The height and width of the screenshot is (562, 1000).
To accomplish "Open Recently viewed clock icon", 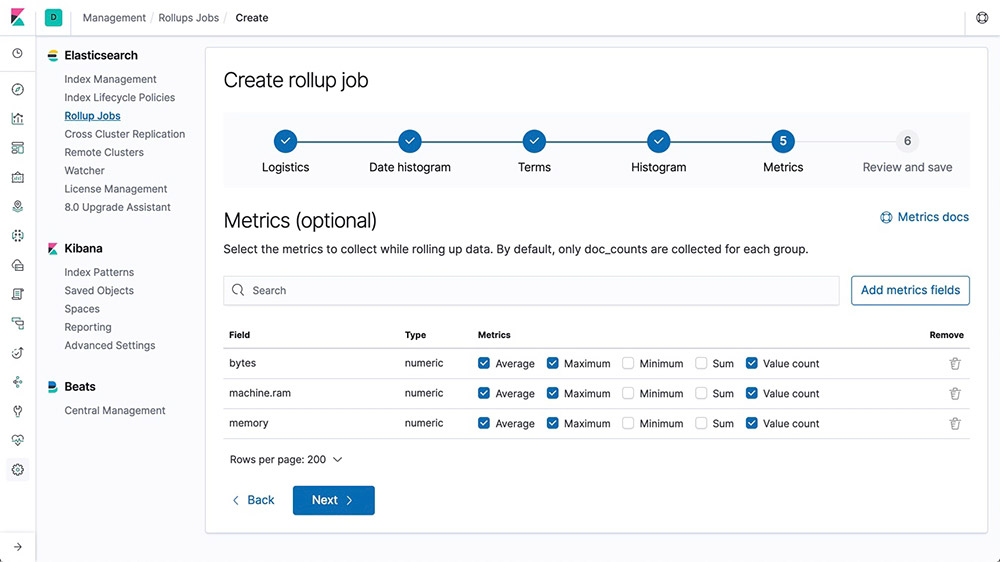I will click(x=17, y=53).
